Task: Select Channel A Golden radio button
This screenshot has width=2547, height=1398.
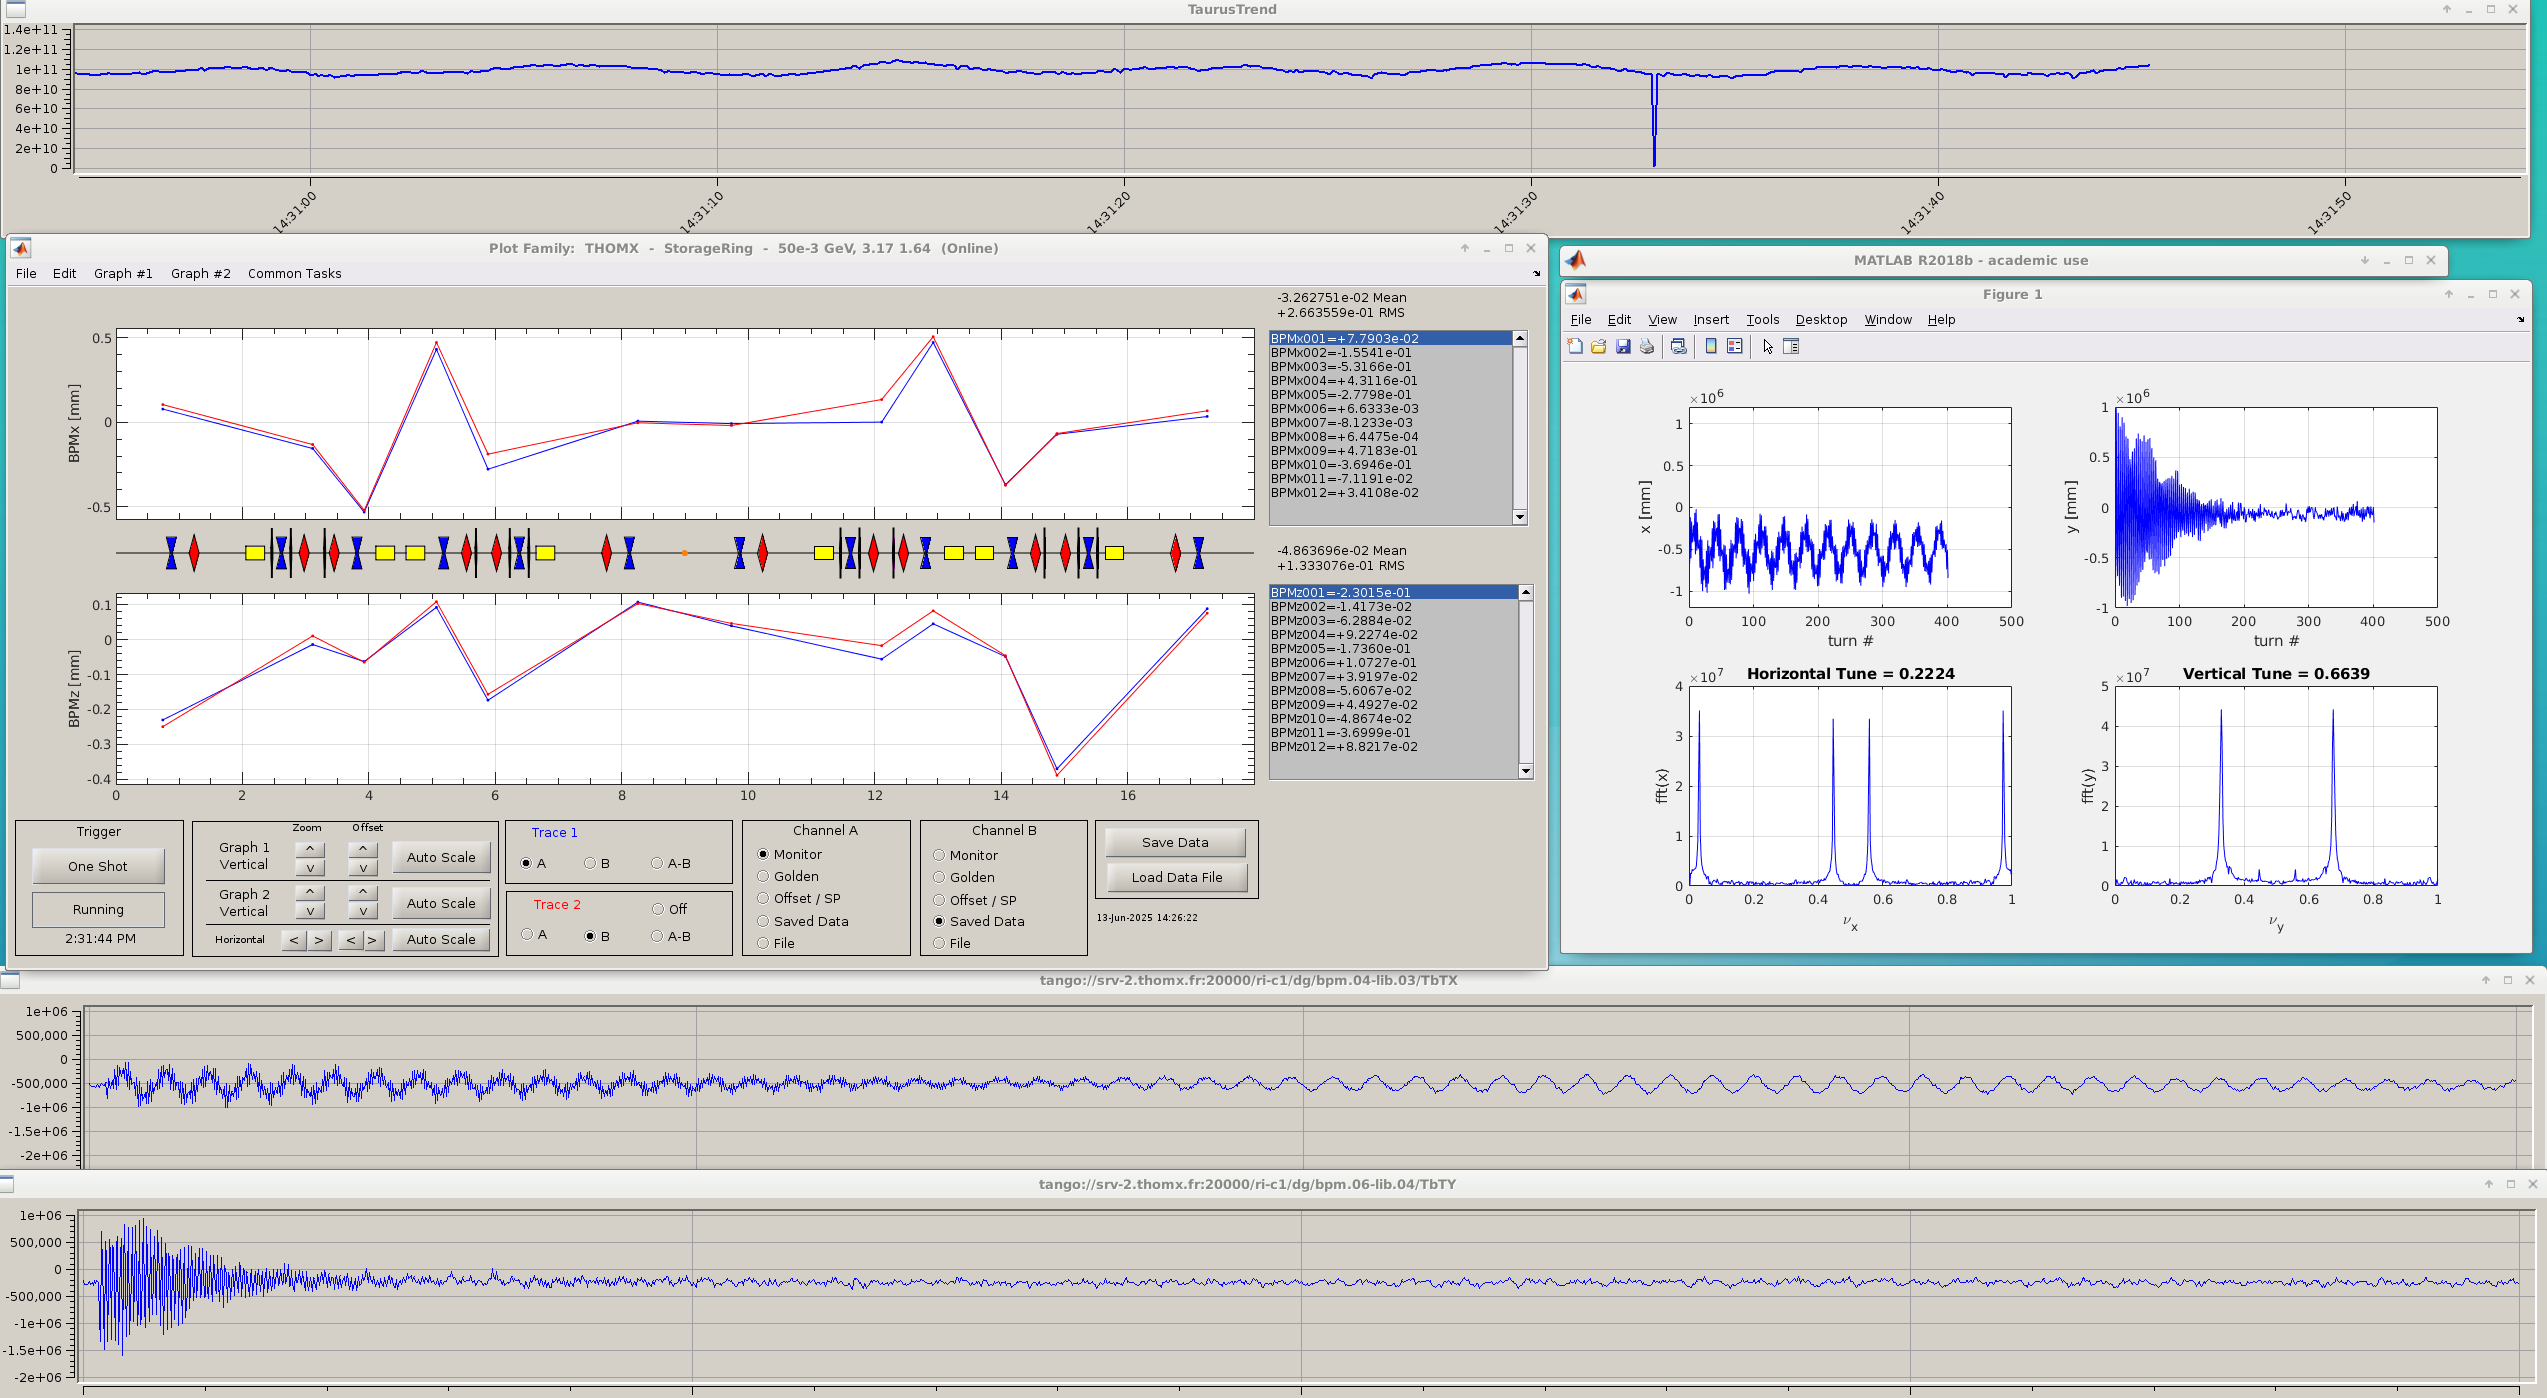Action: pyautogui.click(x=763, y=876)
